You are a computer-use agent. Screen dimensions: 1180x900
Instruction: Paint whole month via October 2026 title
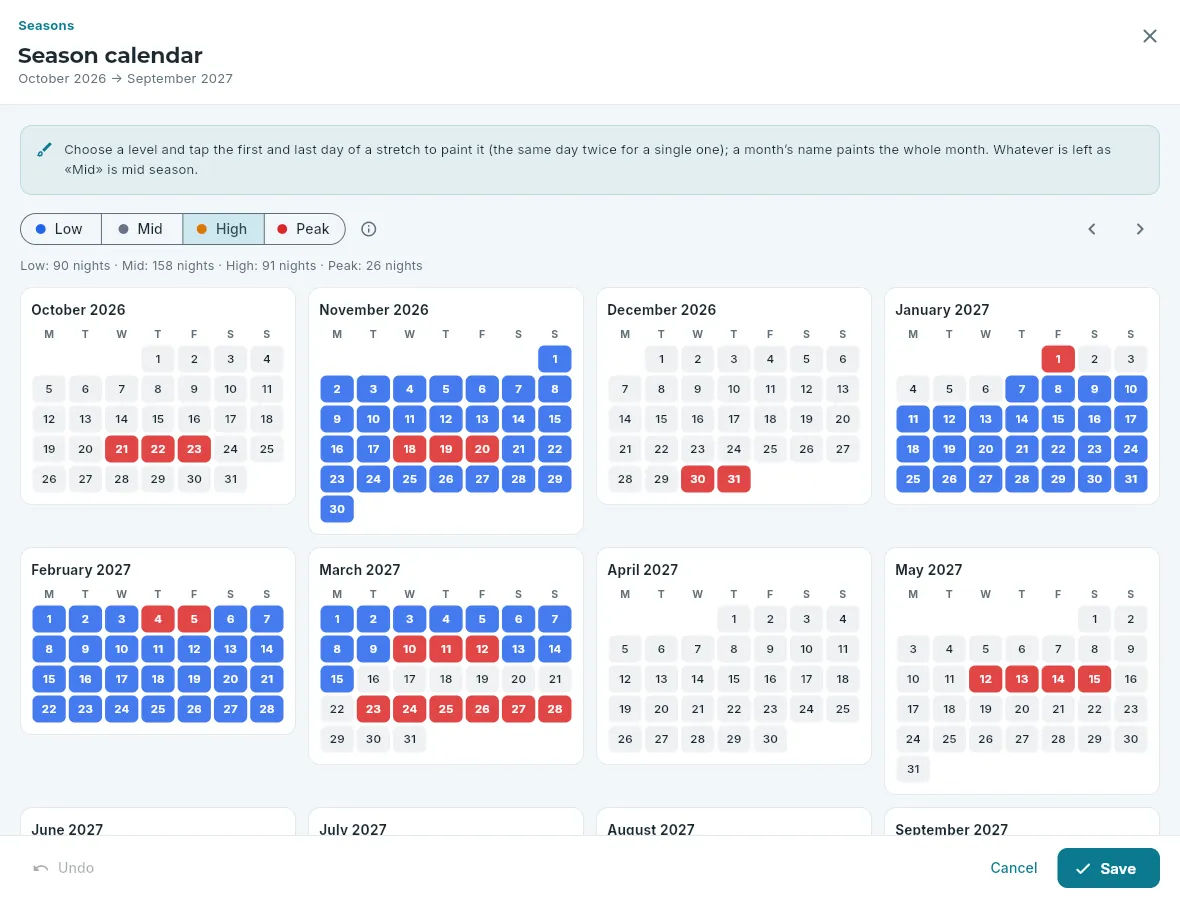click(x=78, y=309)
